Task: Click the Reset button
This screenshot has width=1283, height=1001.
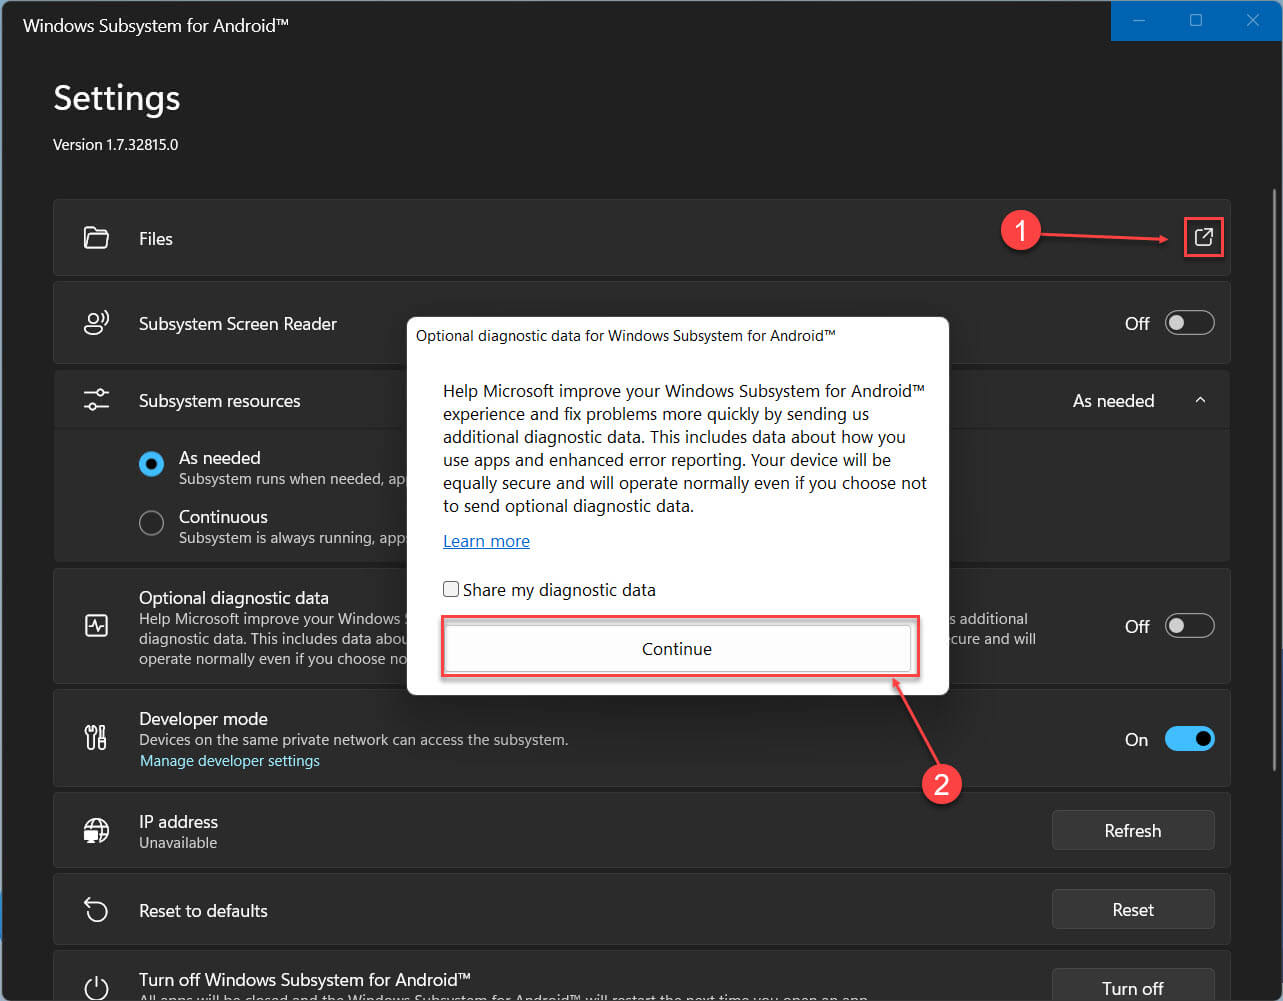Action: [x=1133, y=909]
